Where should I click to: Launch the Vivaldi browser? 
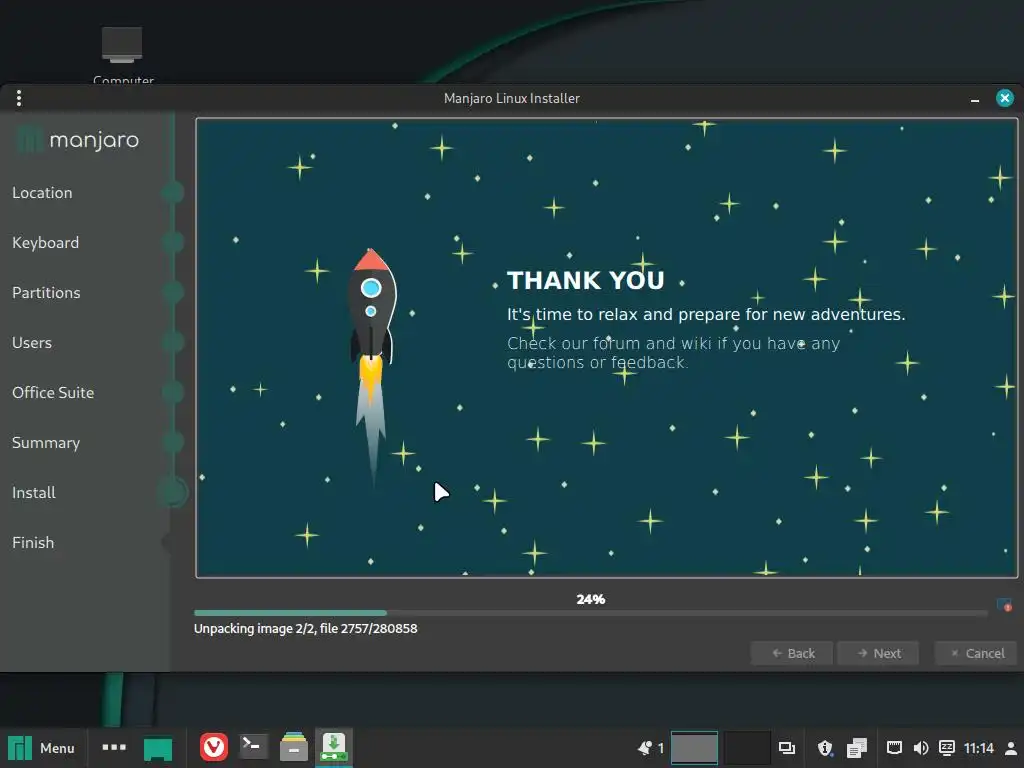[x=214, y=747]
